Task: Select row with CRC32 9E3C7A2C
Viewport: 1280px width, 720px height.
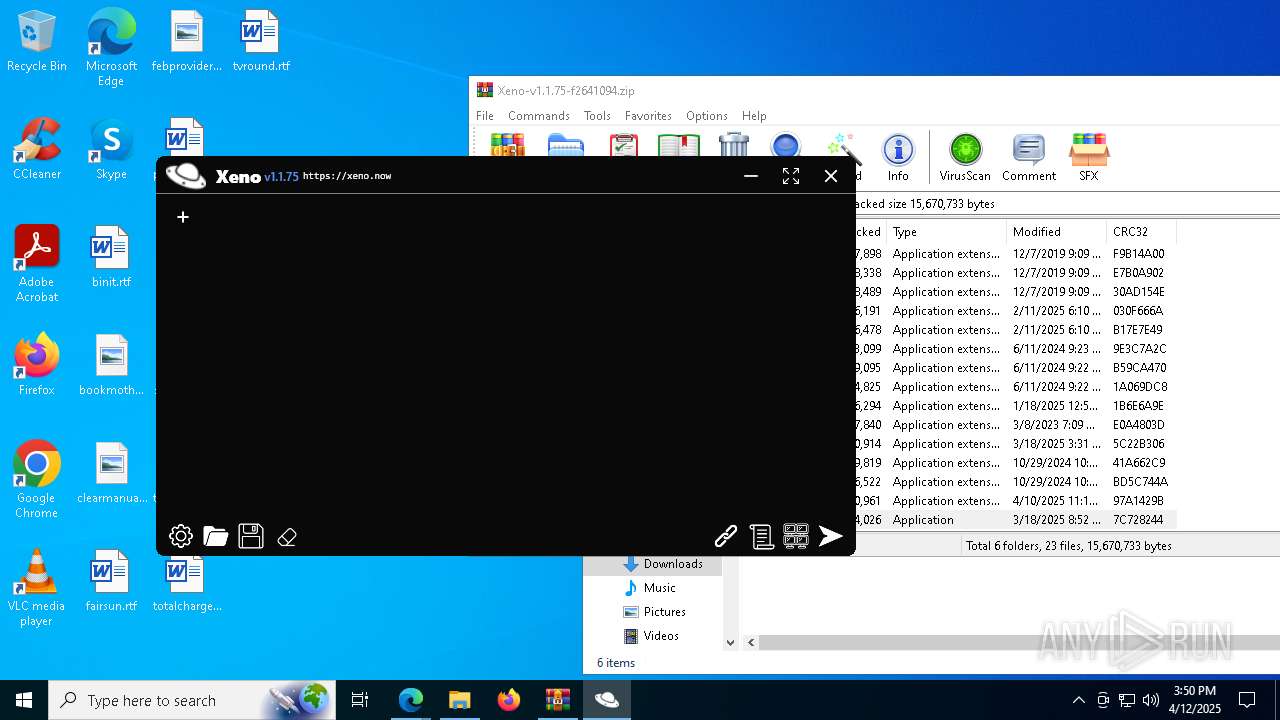Action: (x=1016, y=349)
